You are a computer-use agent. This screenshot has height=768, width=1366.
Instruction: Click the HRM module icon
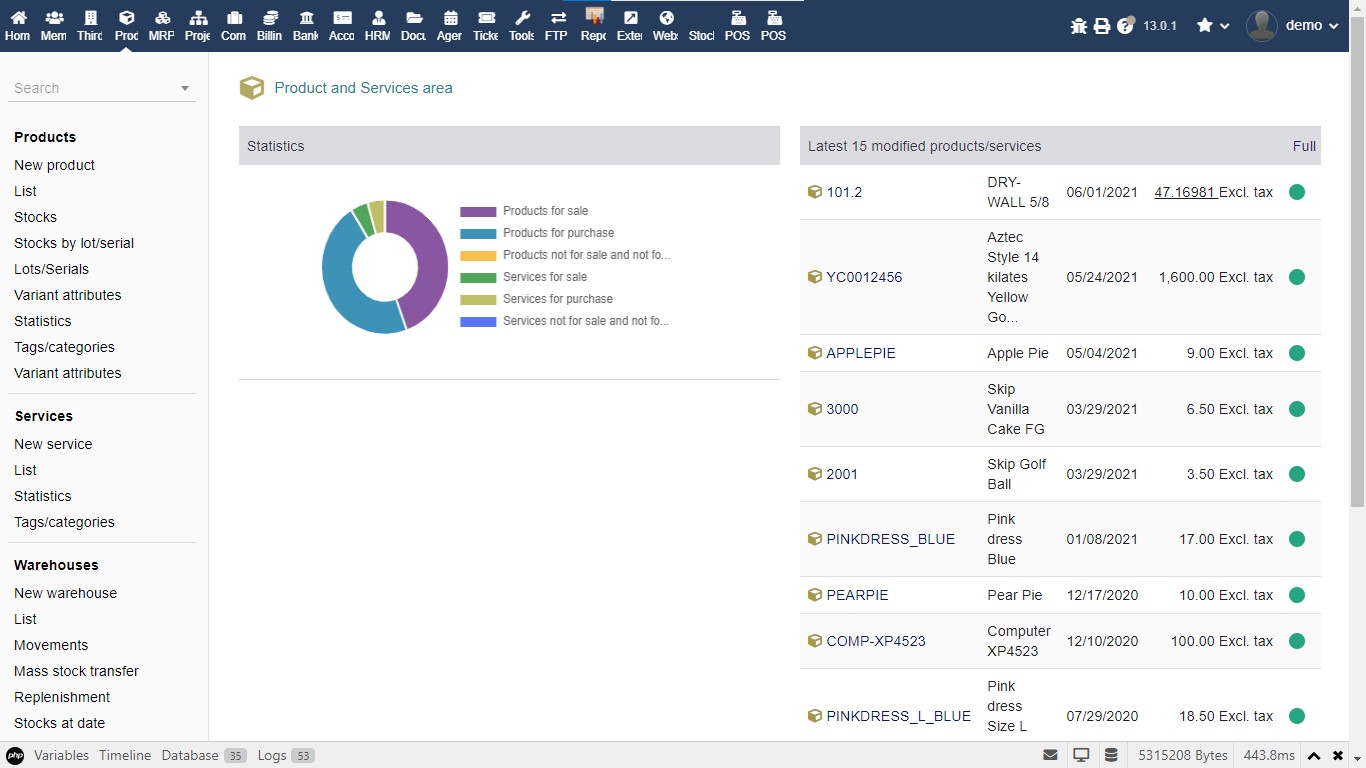(x=377, y=25)
